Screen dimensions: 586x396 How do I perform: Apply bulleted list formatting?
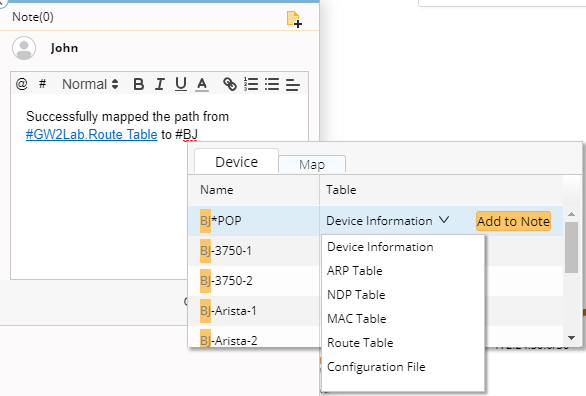coord(272,84)
